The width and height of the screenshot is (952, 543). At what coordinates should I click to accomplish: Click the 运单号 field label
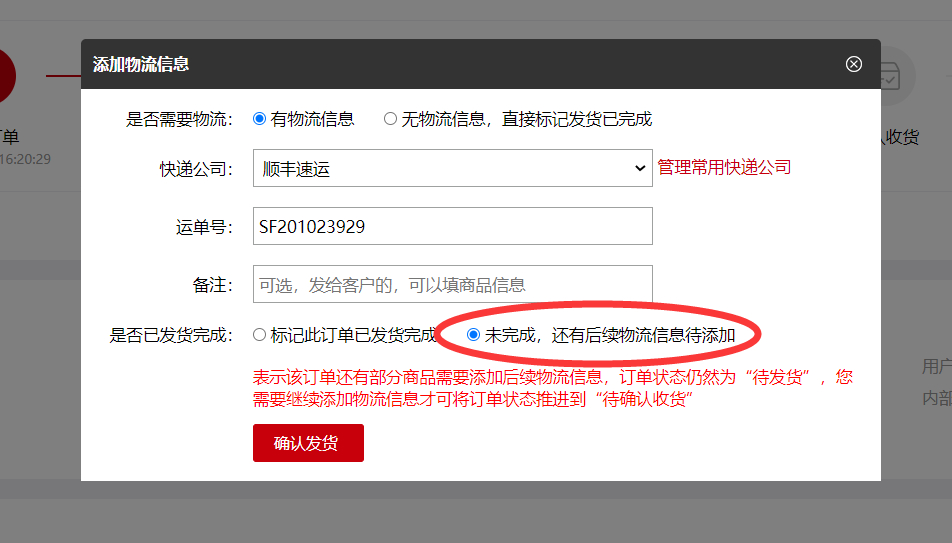204,227
